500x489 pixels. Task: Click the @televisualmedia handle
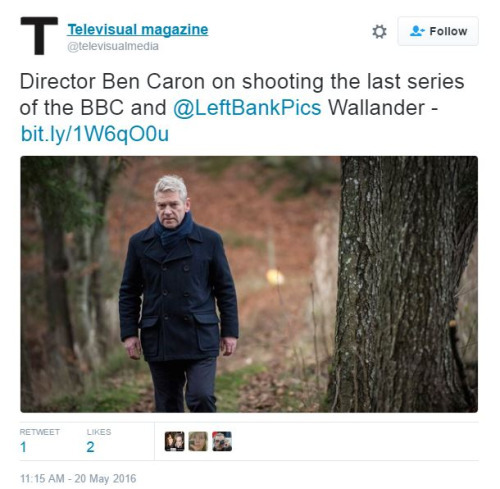point(113,46)
